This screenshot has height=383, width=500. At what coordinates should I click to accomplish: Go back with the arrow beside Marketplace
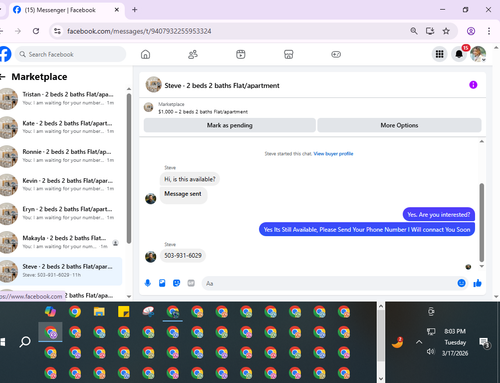pyautogui.click(x=3, y=77)
